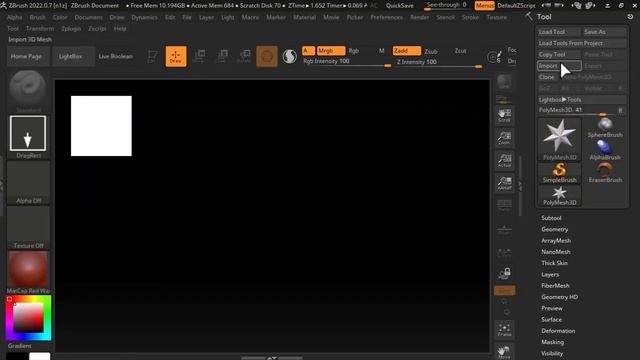The image size is (640, 360).
Task: Open the Render menu
Action: point(420,18)
